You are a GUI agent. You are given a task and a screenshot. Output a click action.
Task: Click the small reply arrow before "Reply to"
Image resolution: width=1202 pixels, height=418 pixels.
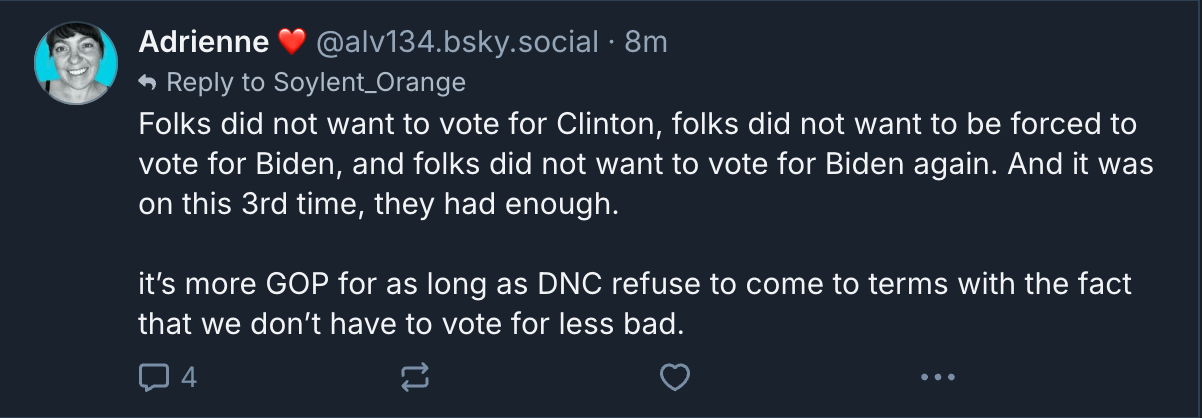(x=148, y=81)
